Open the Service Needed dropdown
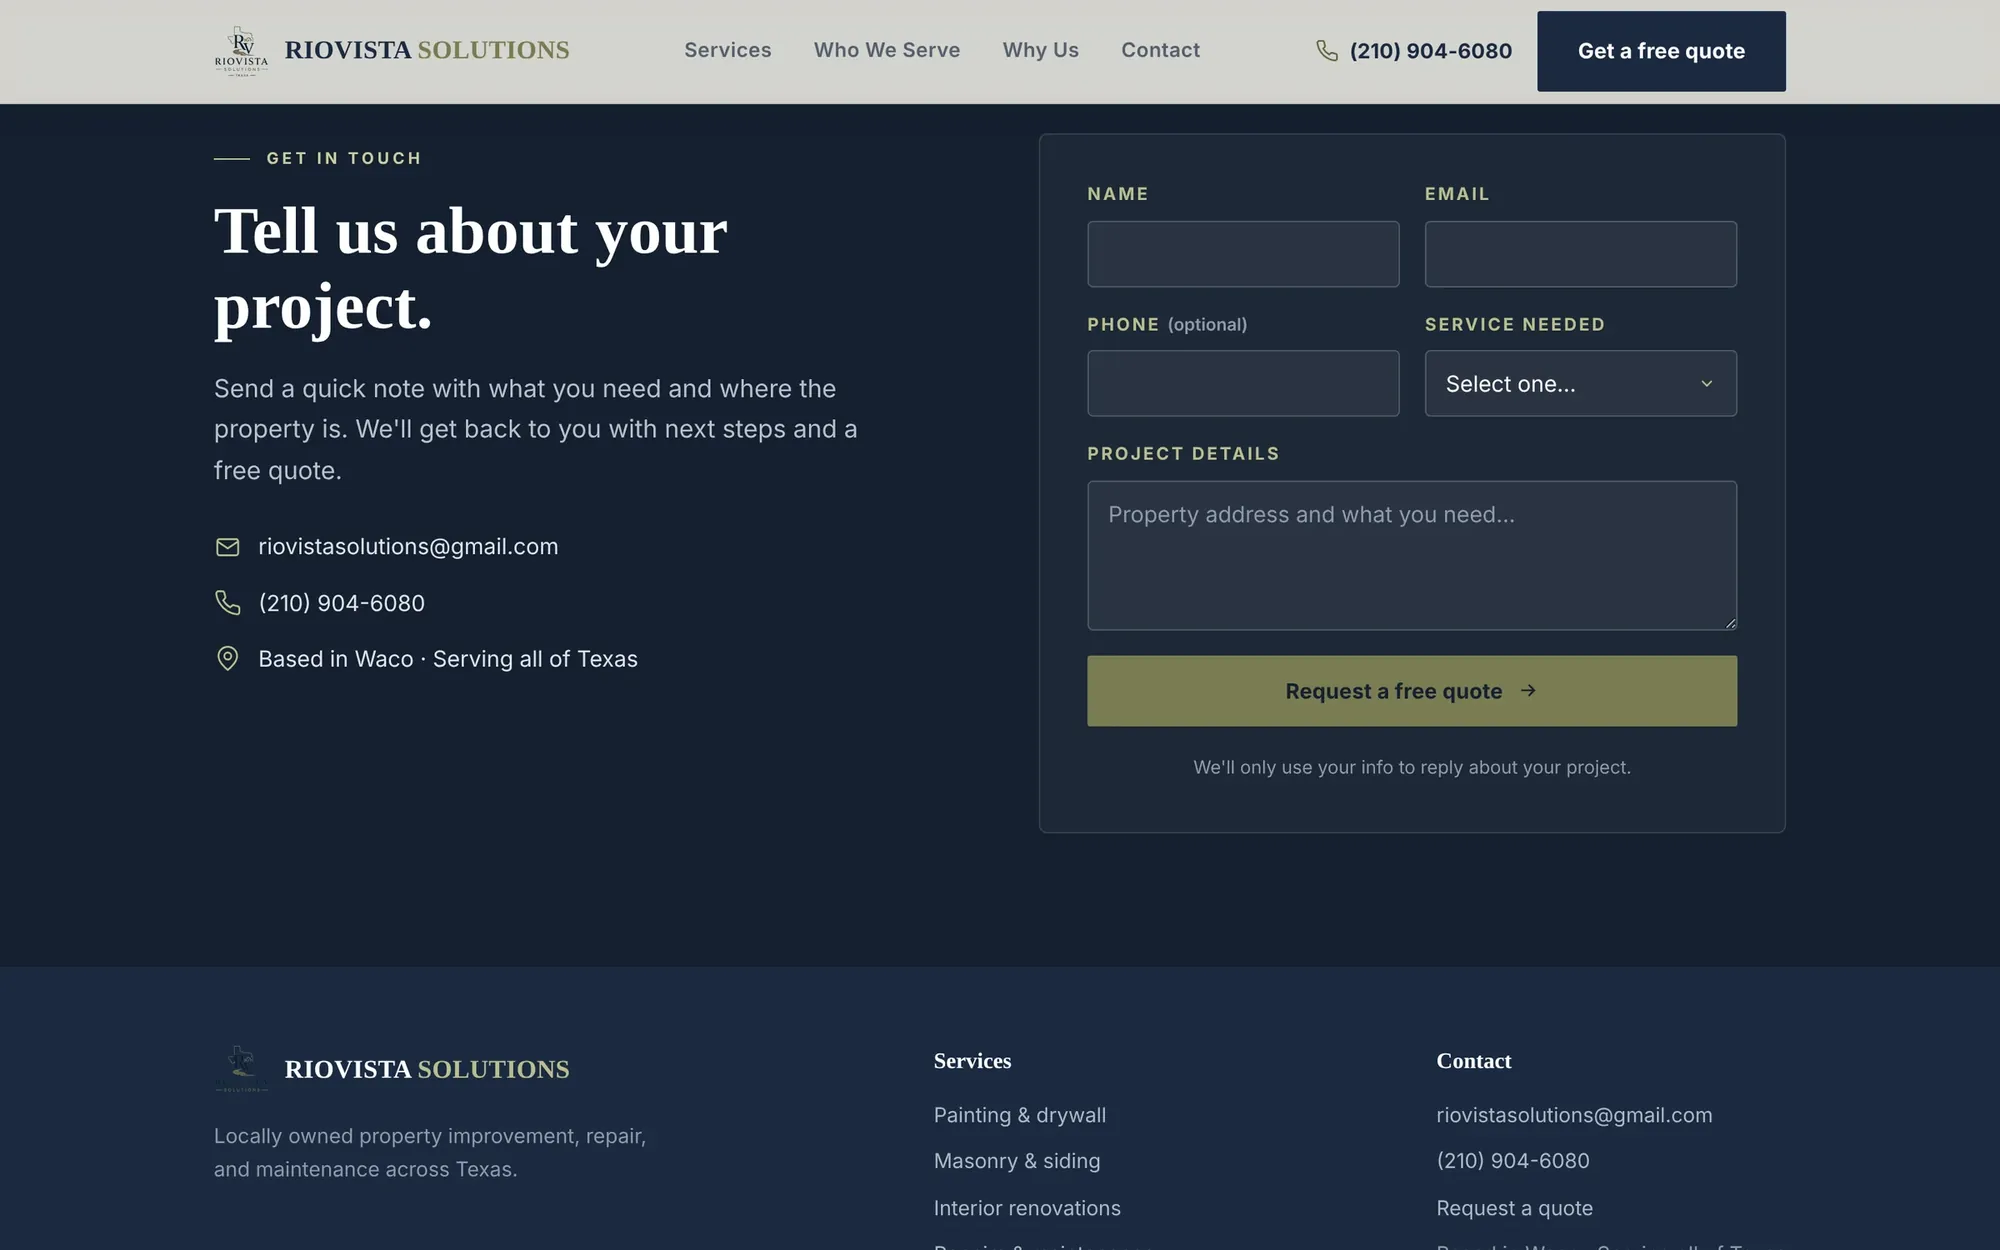This screenshot has width=2000, height=1250. [1580, 383]
